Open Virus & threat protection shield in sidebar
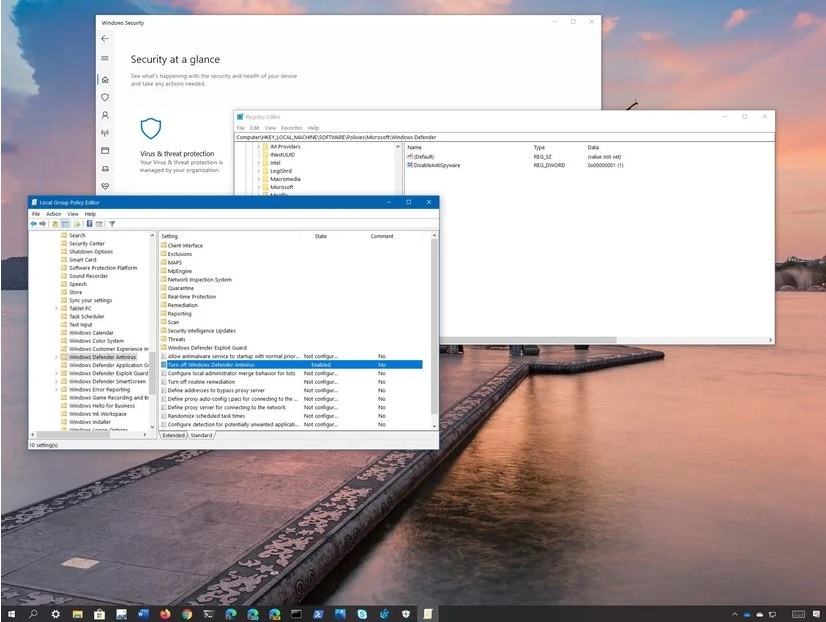The image size is (826, 622). 105,97
